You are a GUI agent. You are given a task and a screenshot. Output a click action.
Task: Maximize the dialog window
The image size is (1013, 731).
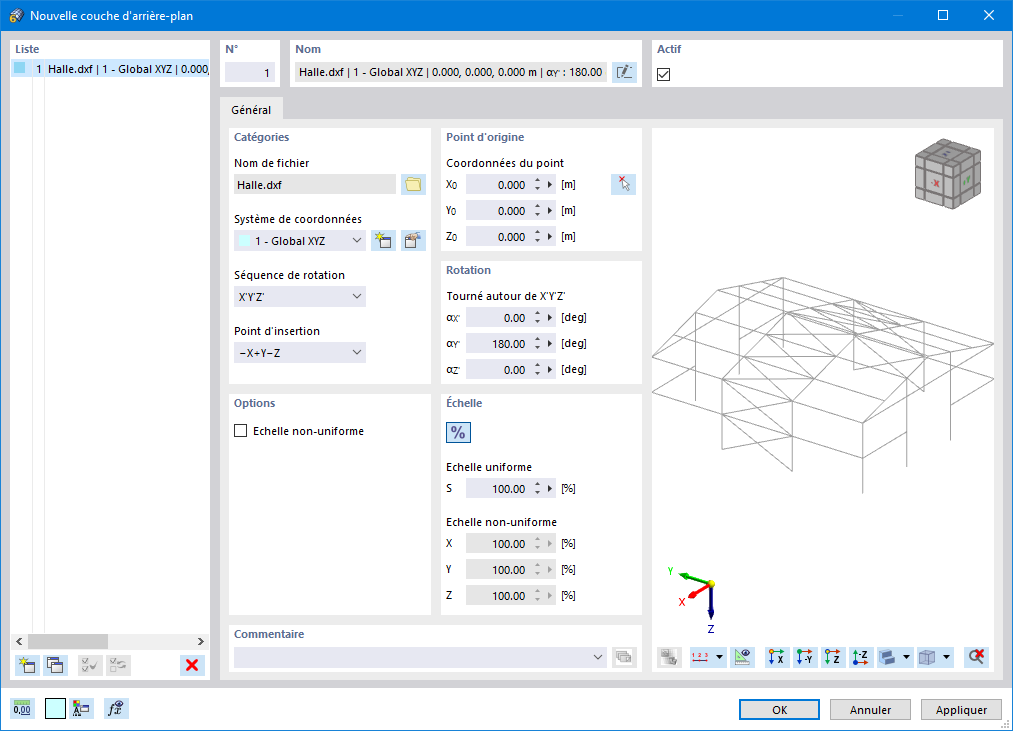pos(943,16)
